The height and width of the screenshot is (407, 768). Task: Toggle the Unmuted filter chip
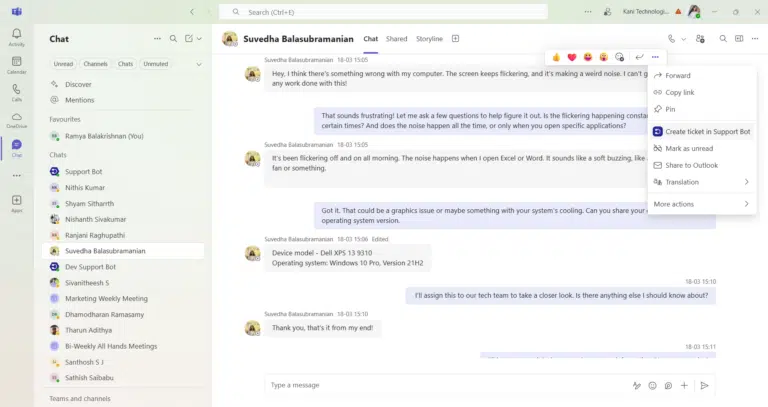[x=156, y=64]
